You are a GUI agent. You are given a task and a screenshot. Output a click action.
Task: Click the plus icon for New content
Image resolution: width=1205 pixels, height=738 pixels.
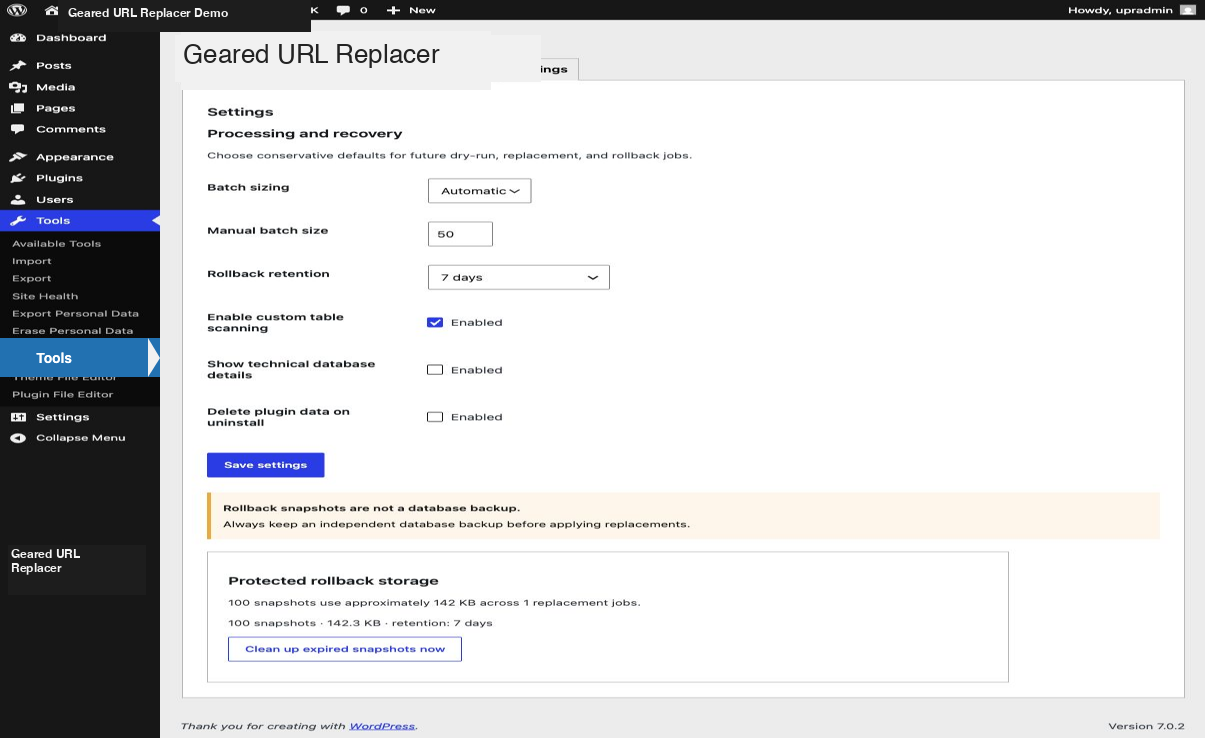(393, 10)
